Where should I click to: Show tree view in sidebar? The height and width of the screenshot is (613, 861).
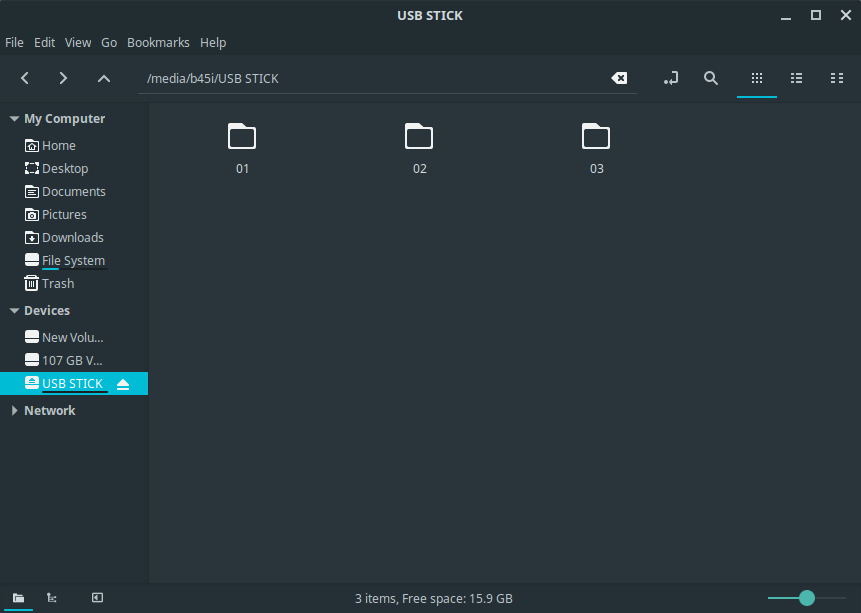[x=52, y=598]
